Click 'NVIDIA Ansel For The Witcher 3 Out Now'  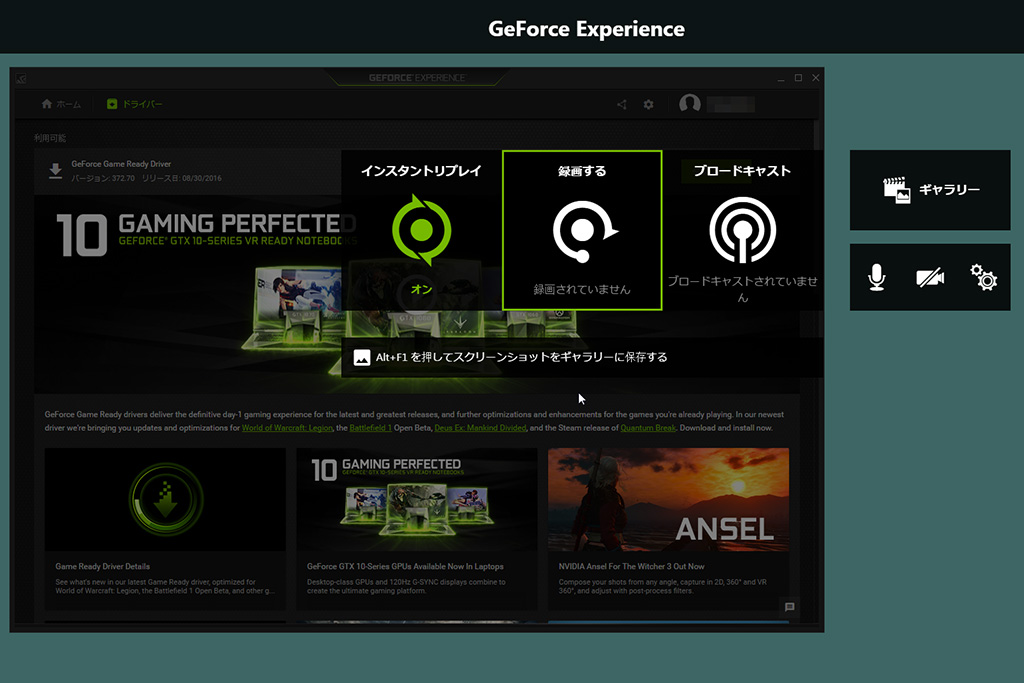[x=632, y=567]
